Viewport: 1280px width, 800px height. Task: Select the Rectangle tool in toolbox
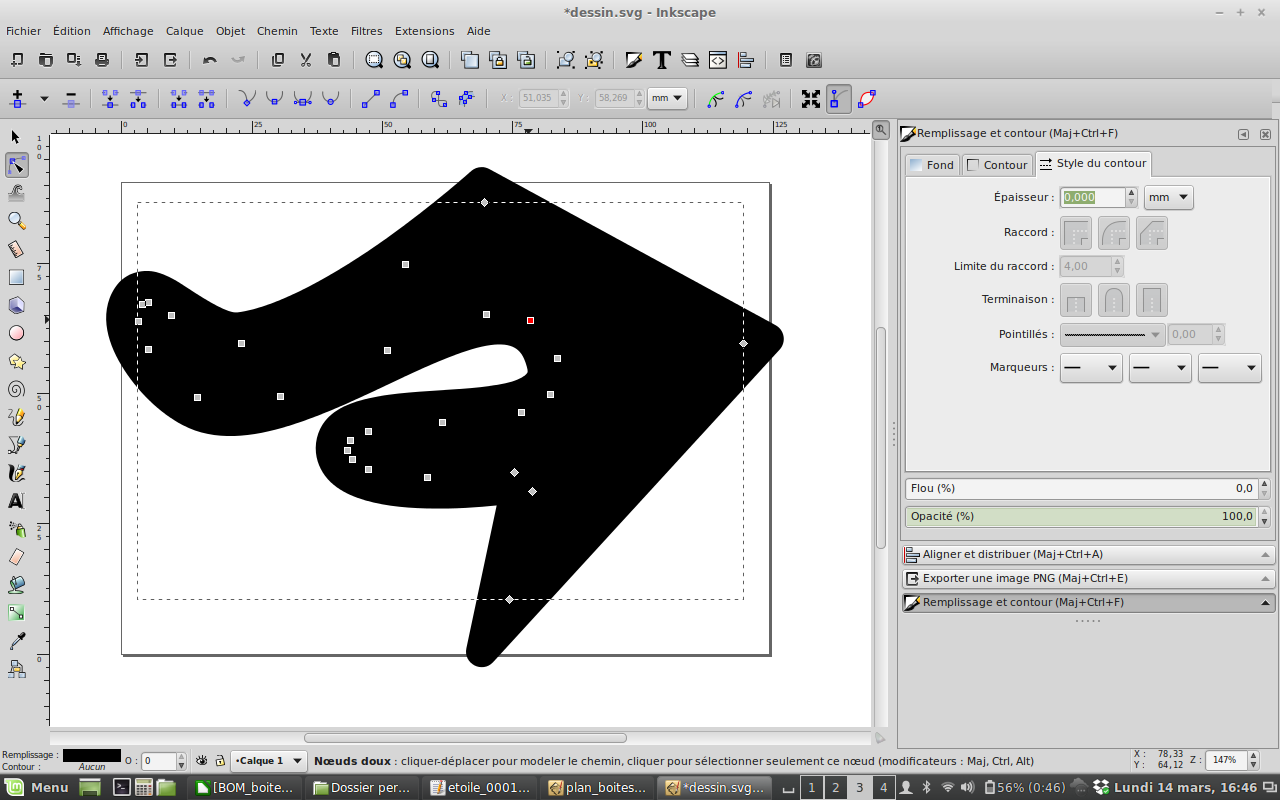coord(16,277)
